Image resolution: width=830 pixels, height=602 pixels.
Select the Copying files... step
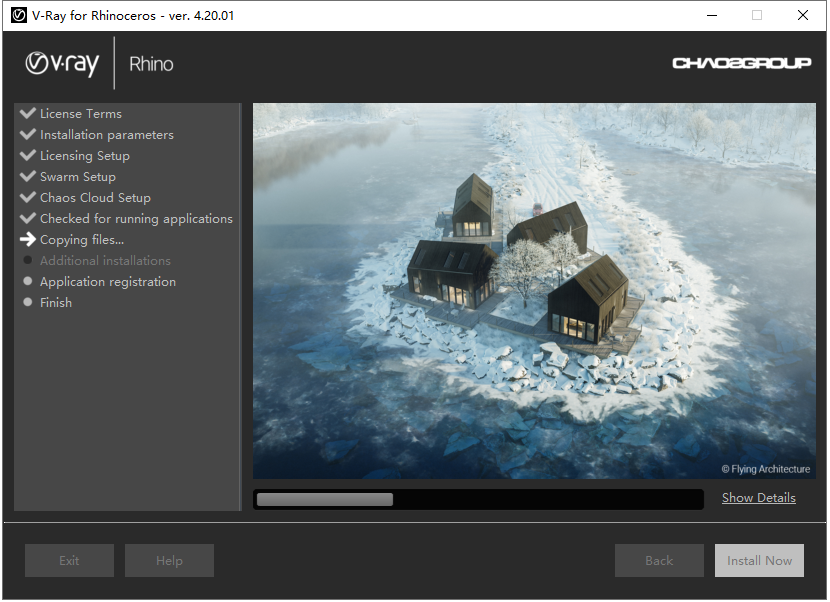click(82, 240)
